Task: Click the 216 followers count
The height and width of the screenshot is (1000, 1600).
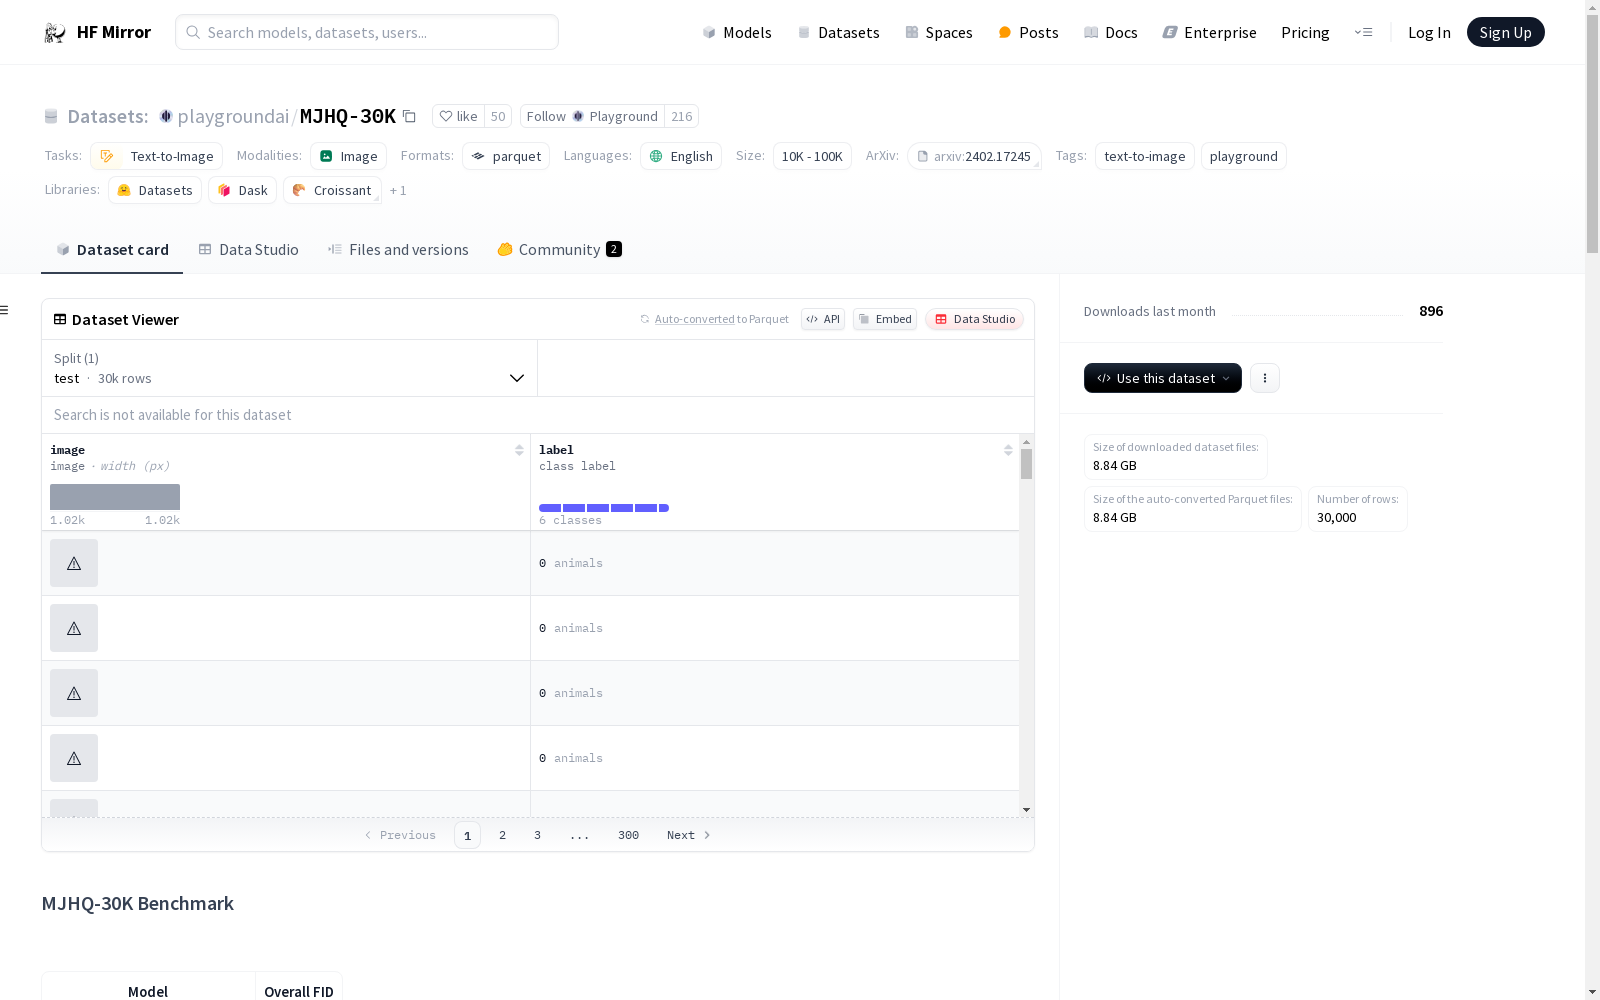Action: coord(682,116)
